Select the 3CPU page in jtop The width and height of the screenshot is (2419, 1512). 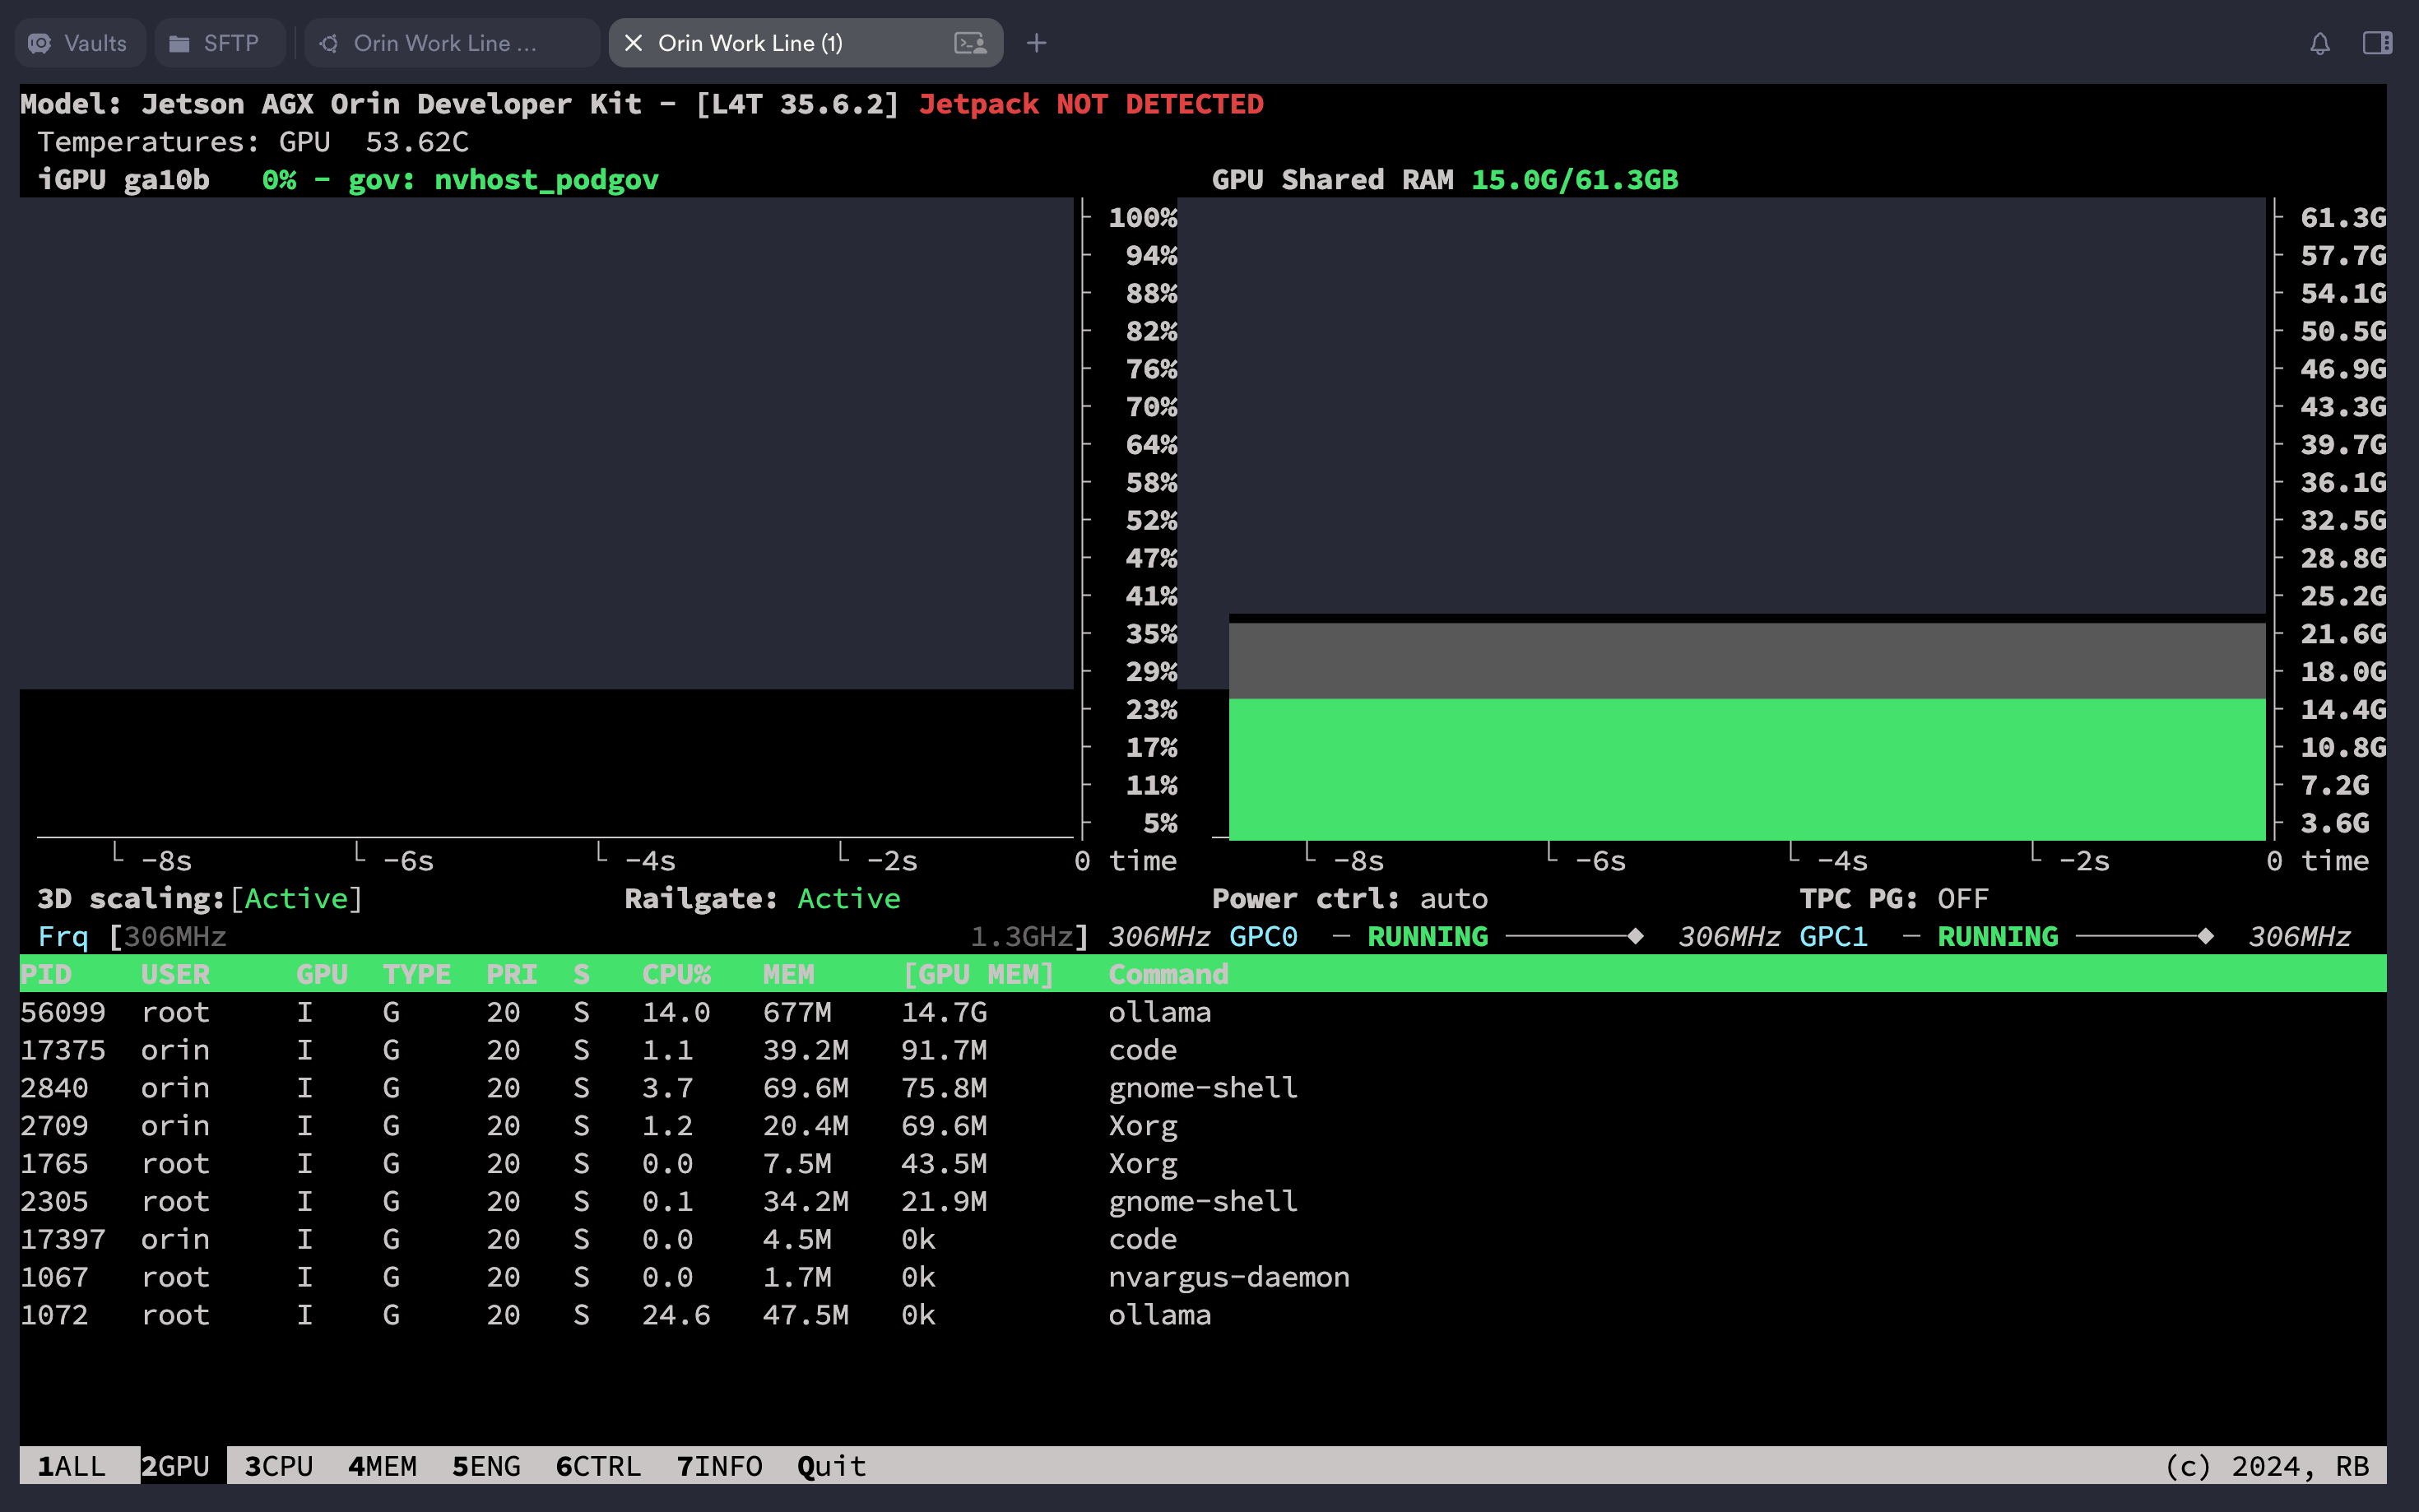[x=279, y=1466]
